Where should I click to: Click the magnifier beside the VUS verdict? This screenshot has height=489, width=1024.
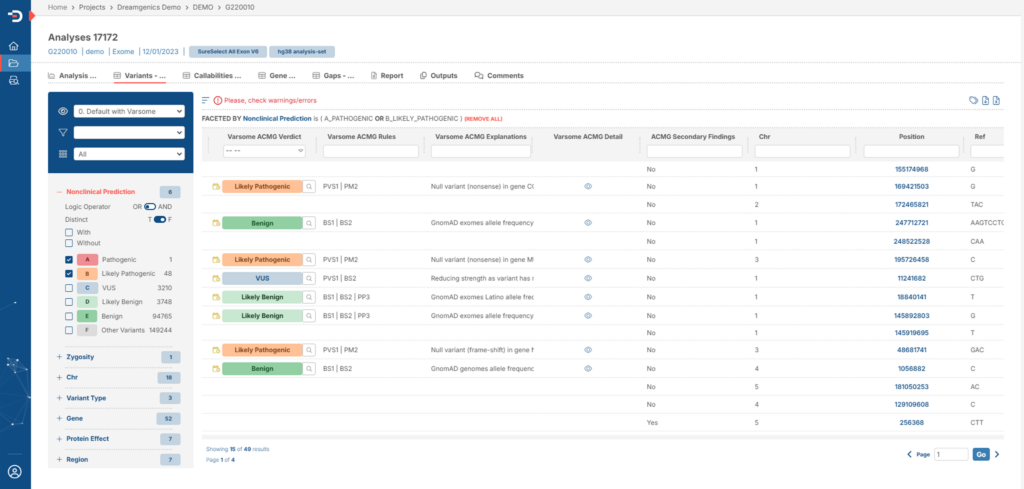pos(309,278)
